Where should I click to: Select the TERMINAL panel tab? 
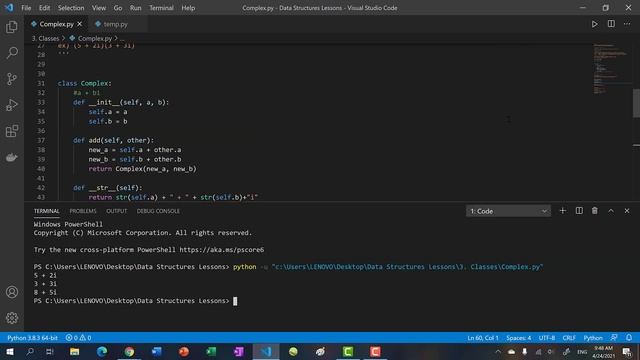(x=47, y=211)
